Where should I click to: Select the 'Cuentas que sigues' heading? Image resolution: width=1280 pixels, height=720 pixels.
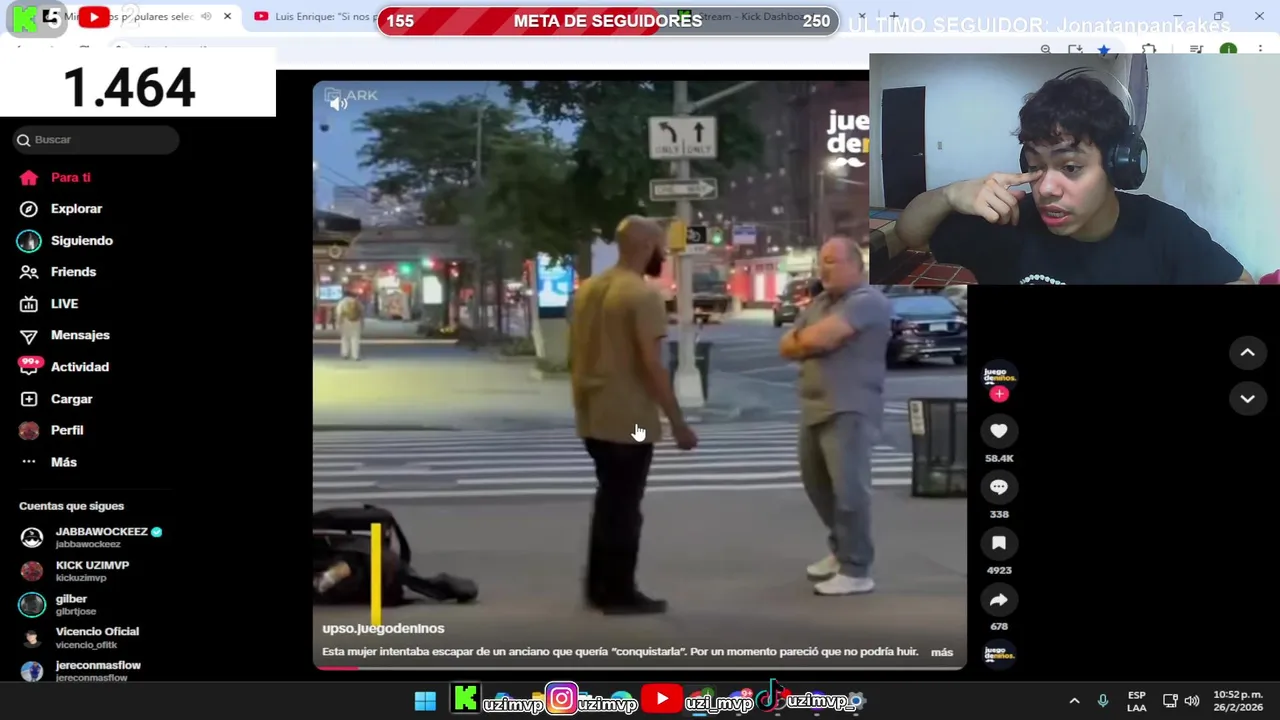click(71, 506)
